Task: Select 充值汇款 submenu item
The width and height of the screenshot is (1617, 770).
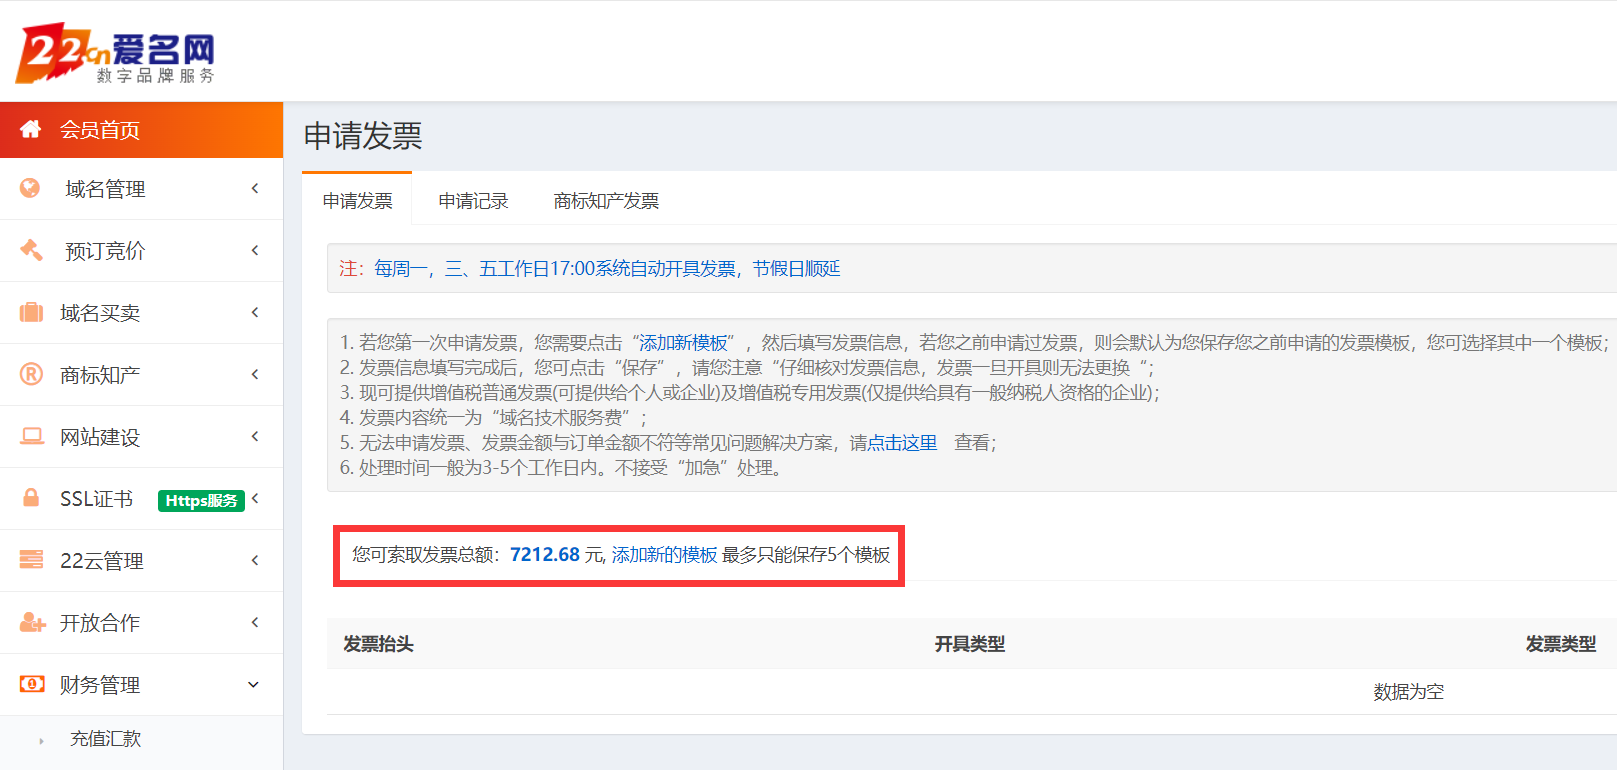Action: pos(105,739)
